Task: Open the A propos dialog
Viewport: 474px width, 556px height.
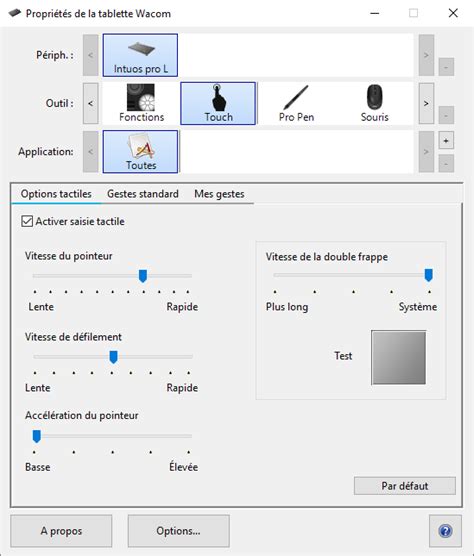Action: (x=61, y=531)
